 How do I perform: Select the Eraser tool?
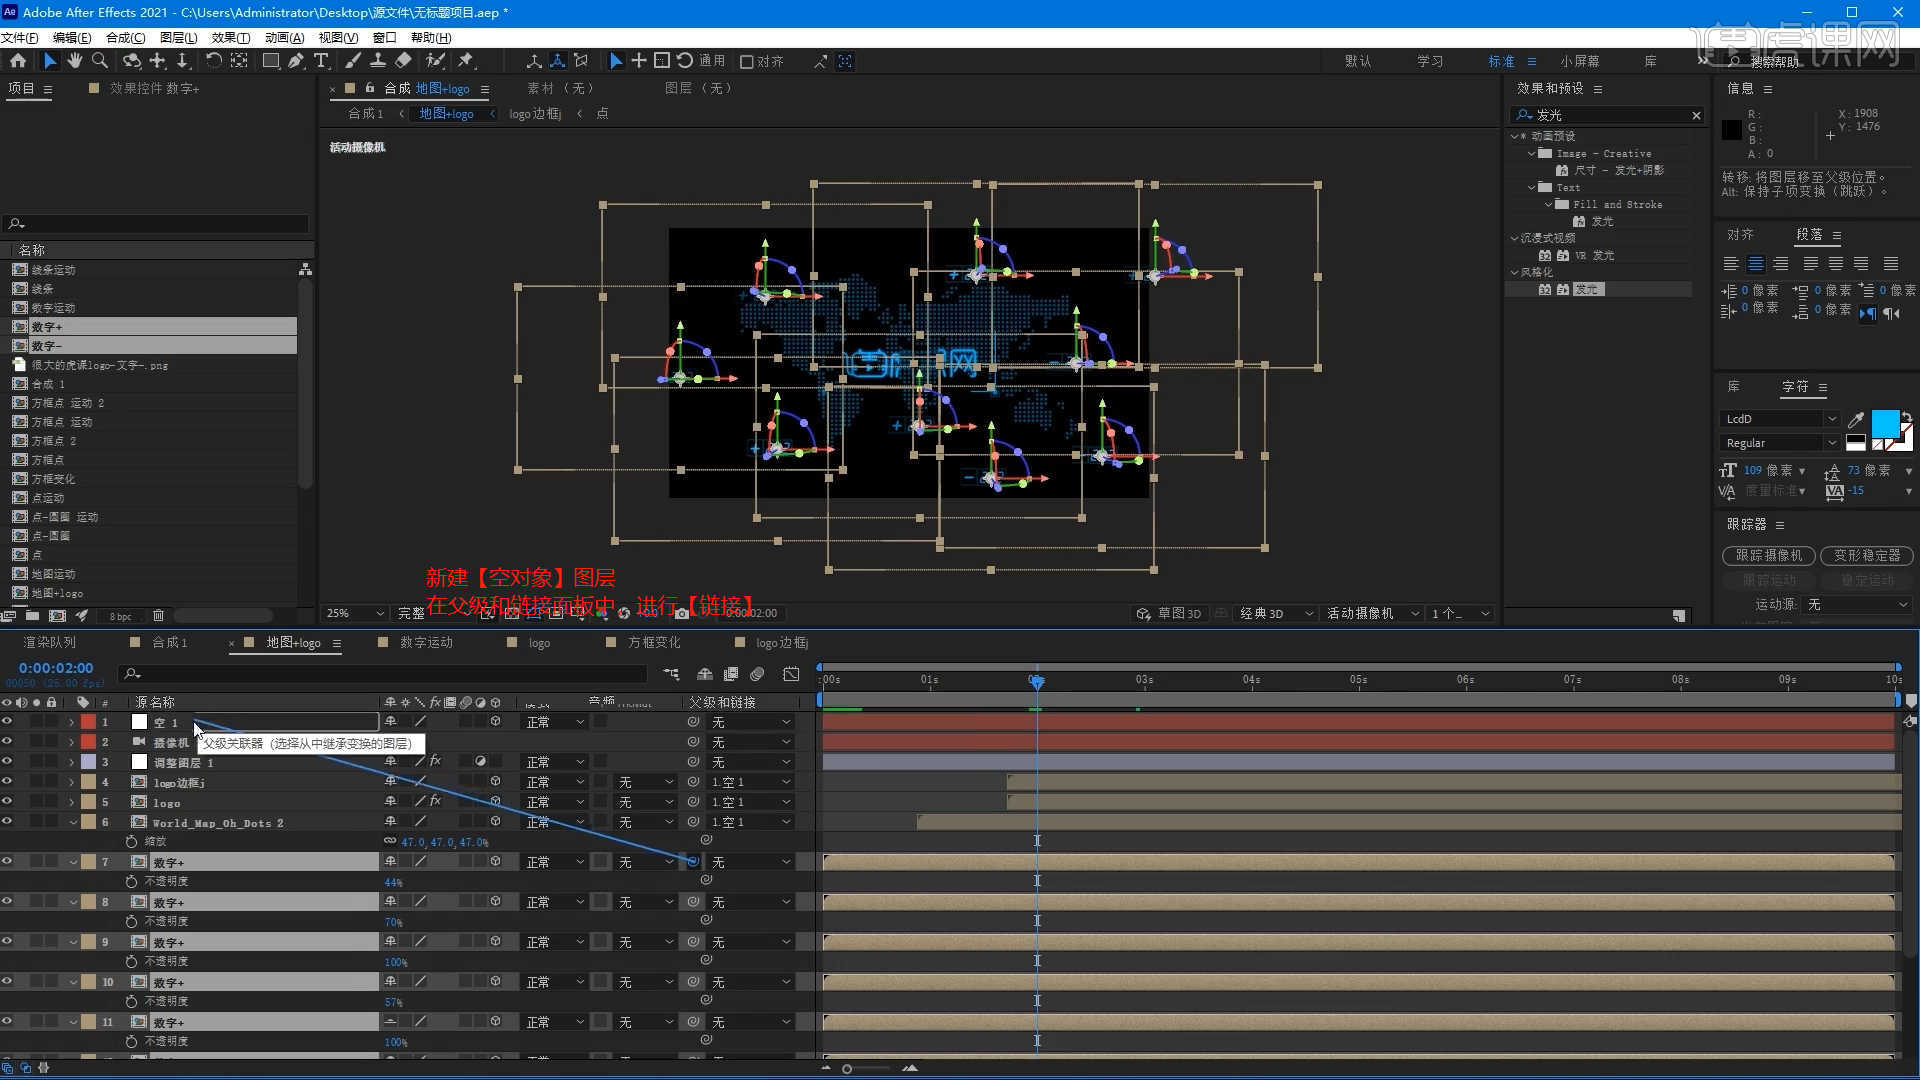[x=404, y=61]
